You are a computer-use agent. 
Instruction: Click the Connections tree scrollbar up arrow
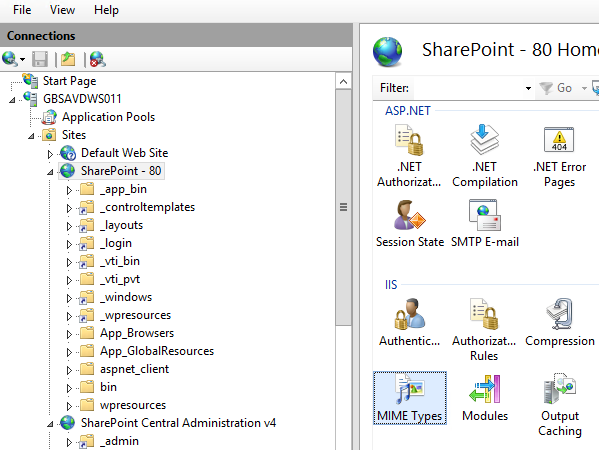click(x=343, y=82)
